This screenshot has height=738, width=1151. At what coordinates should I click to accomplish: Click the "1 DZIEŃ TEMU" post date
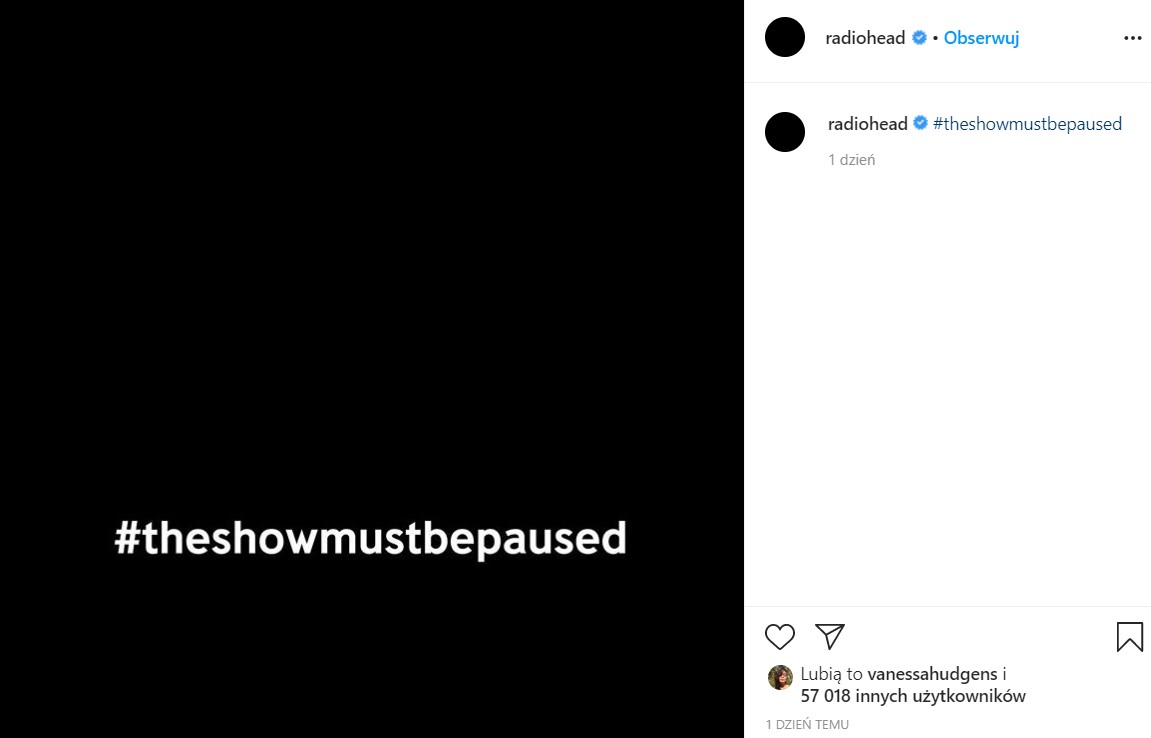pos(807,724)
